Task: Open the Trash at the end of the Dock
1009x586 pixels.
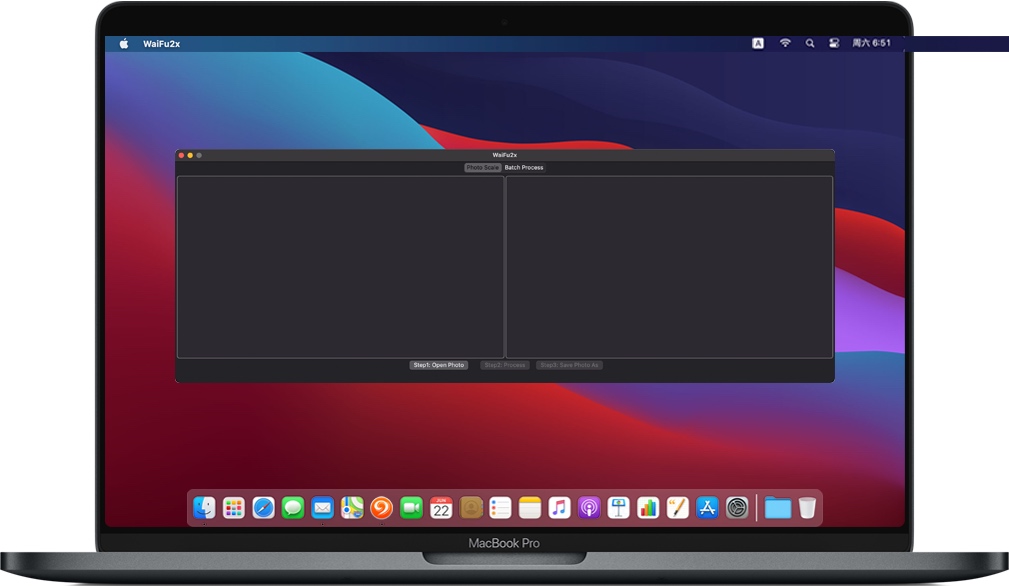Action: click(x=807, y=507)
